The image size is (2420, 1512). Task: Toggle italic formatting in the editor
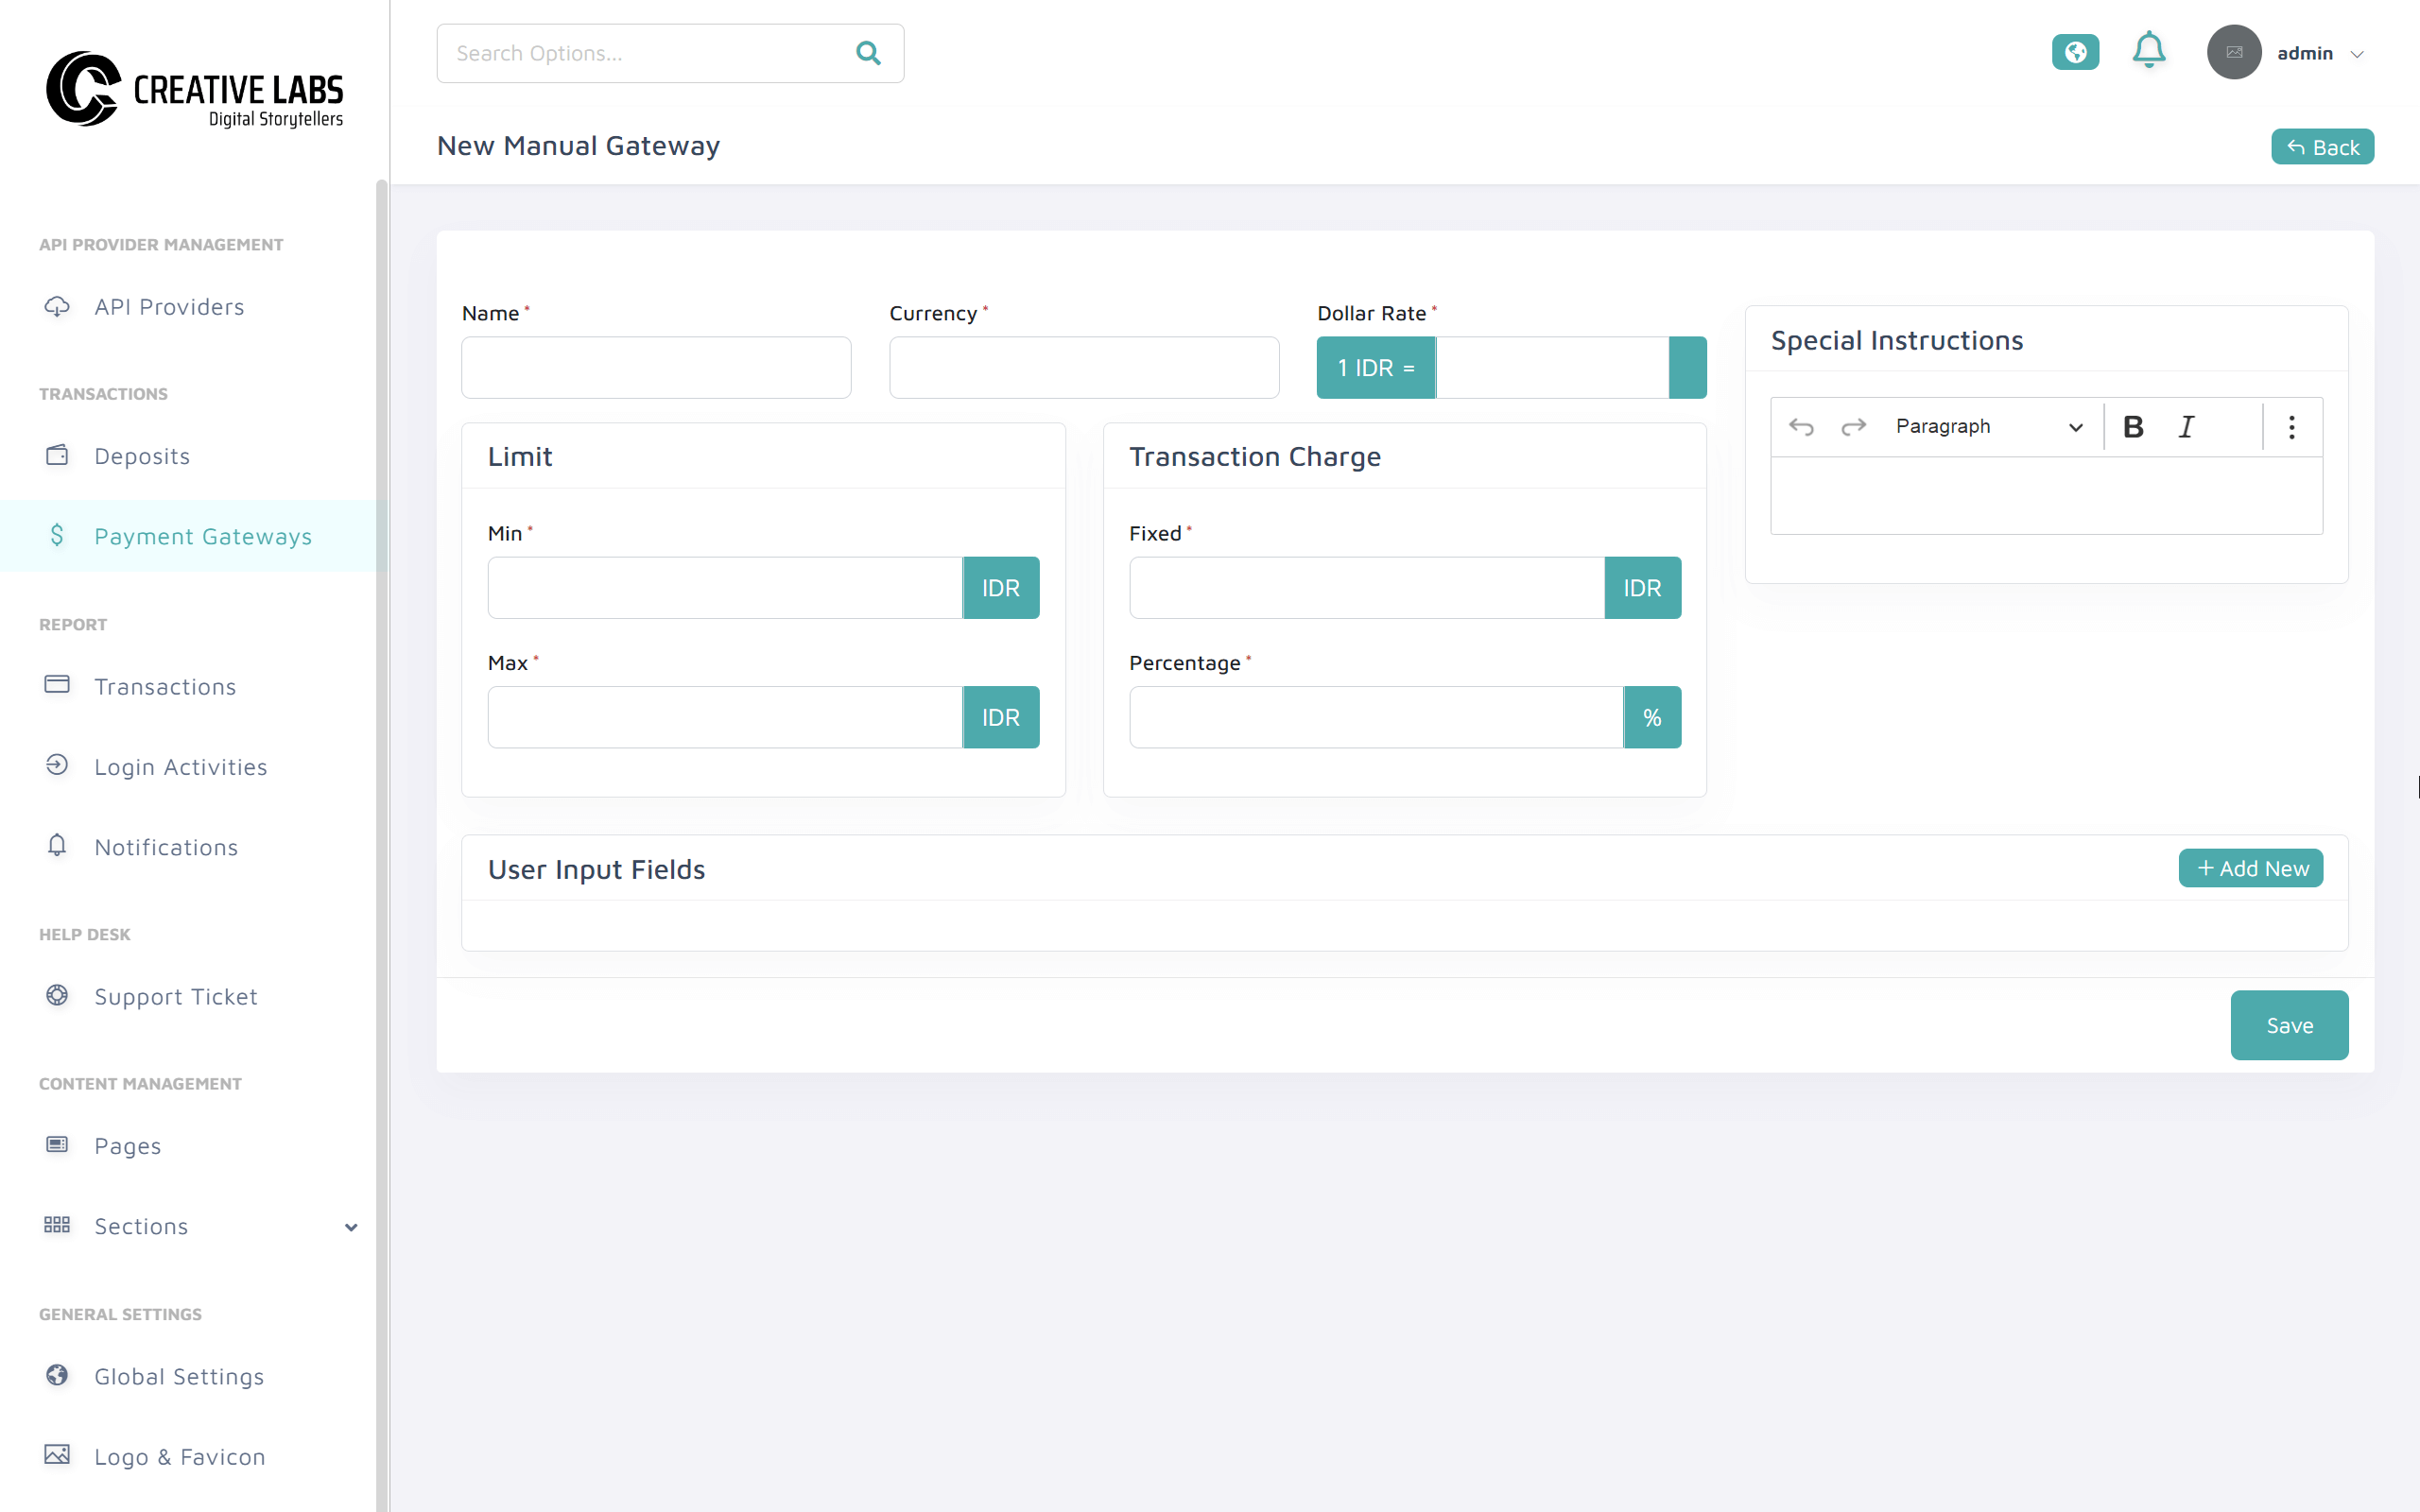point(2187,426)
